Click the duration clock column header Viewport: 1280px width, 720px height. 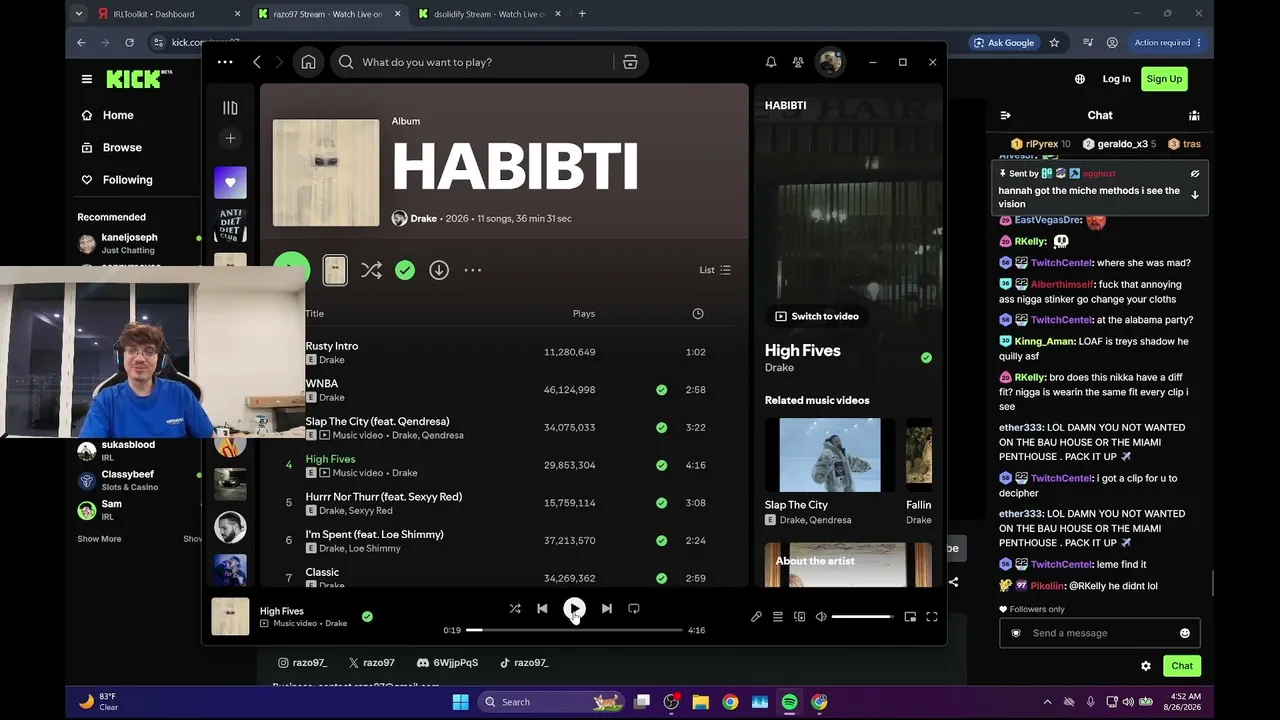(x=698, y=314)
